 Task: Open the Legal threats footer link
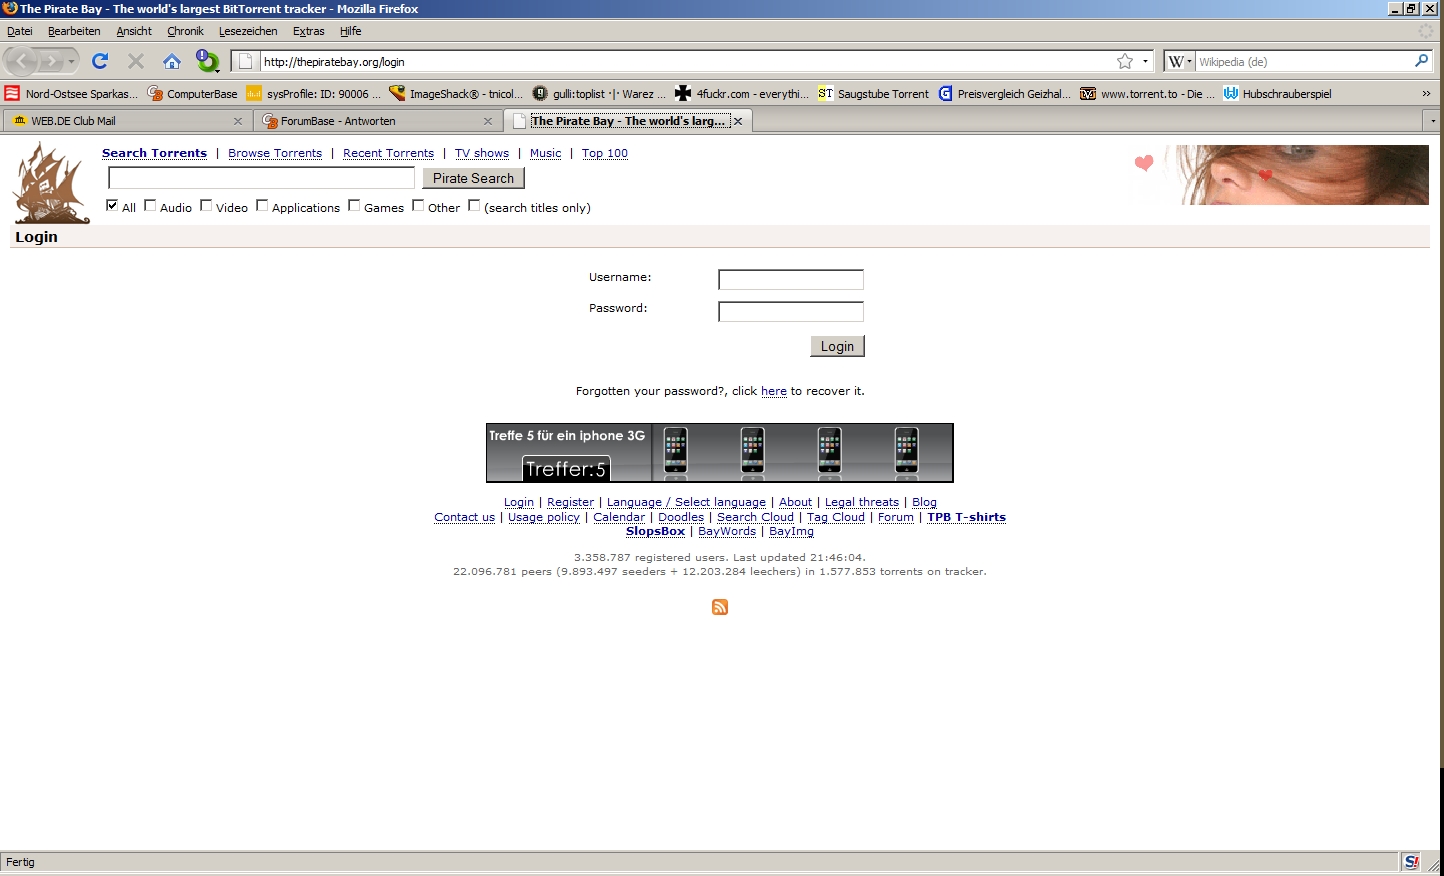coord(862,502)
